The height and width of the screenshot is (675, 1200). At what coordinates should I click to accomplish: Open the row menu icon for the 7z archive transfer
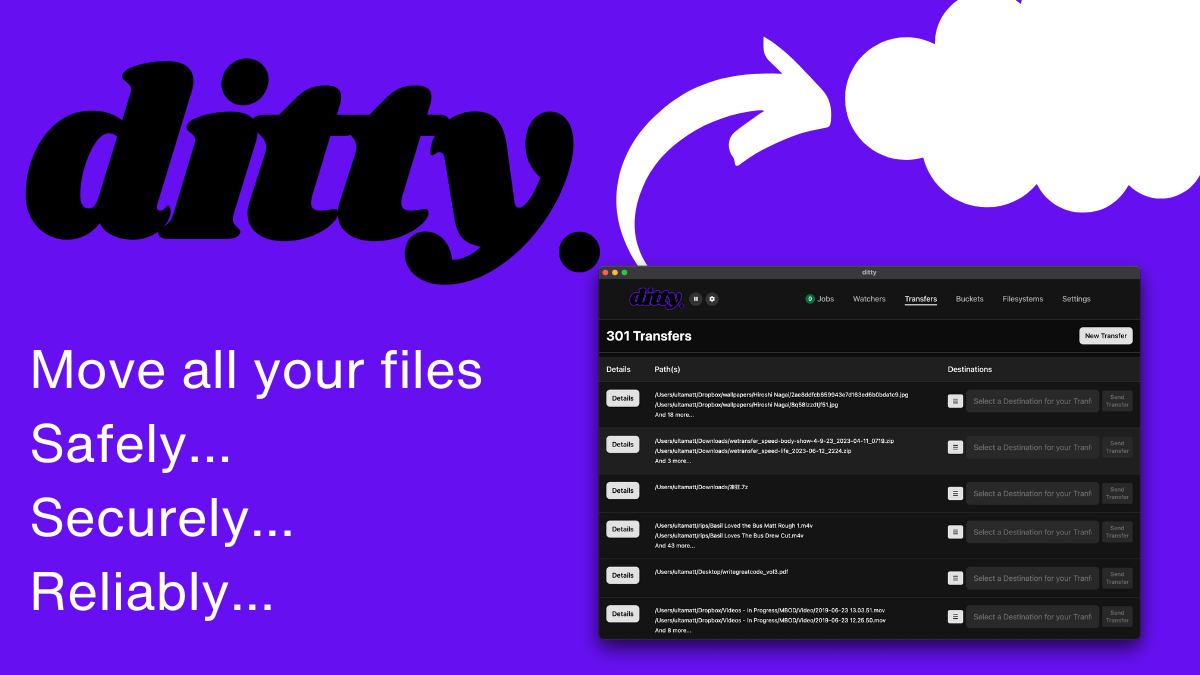[953, 493]
